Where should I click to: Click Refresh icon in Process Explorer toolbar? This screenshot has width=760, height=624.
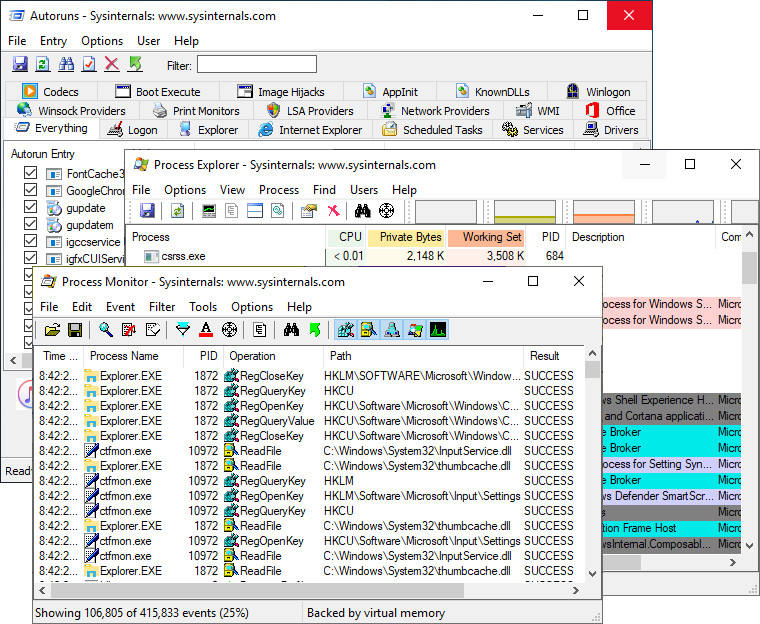coord(177,210)
